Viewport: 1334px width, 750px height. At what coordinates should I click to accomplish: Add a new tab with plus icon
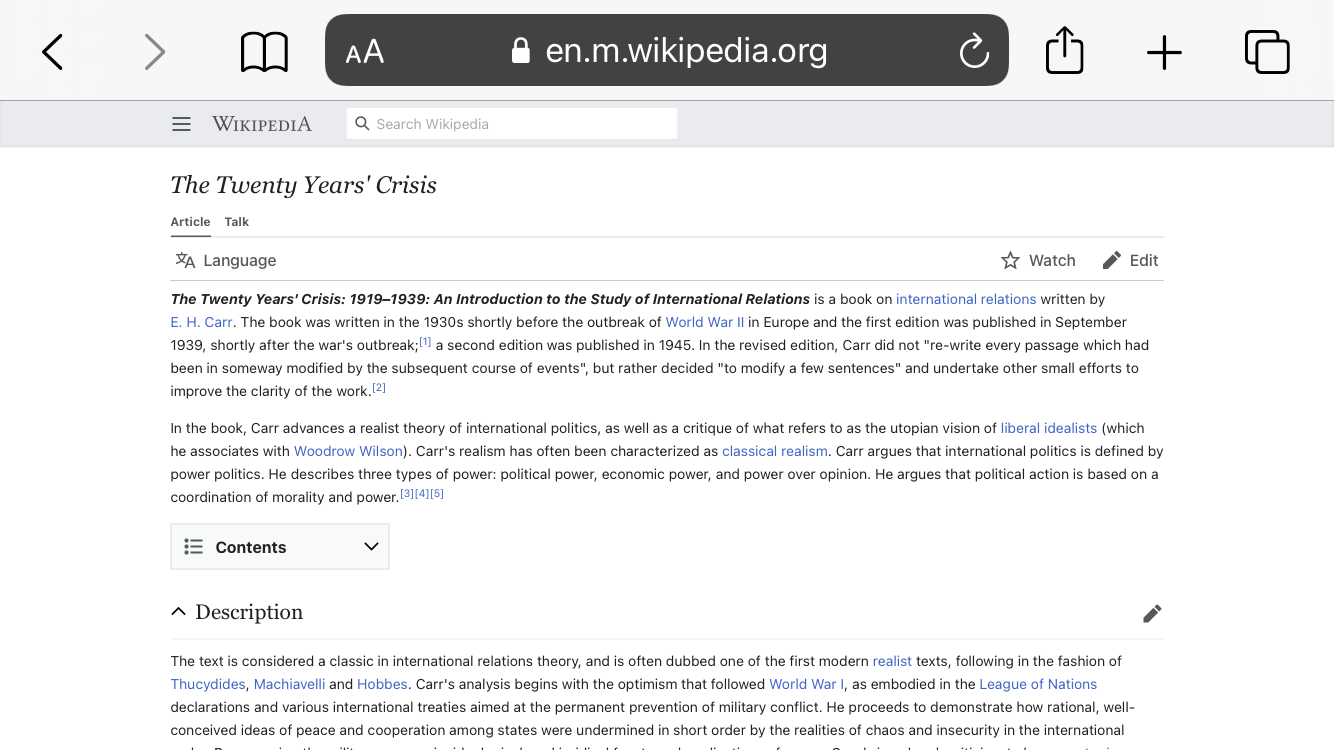[x=1164, y=52]
